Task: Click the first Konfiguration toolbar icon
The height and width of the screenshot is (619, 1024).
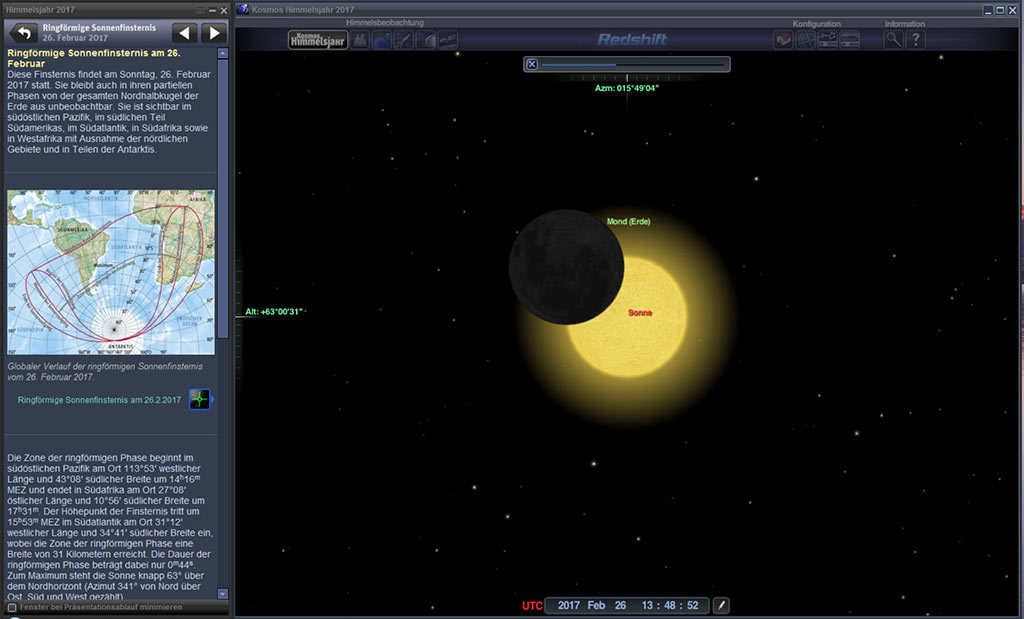Action: [x=783, y=40]
